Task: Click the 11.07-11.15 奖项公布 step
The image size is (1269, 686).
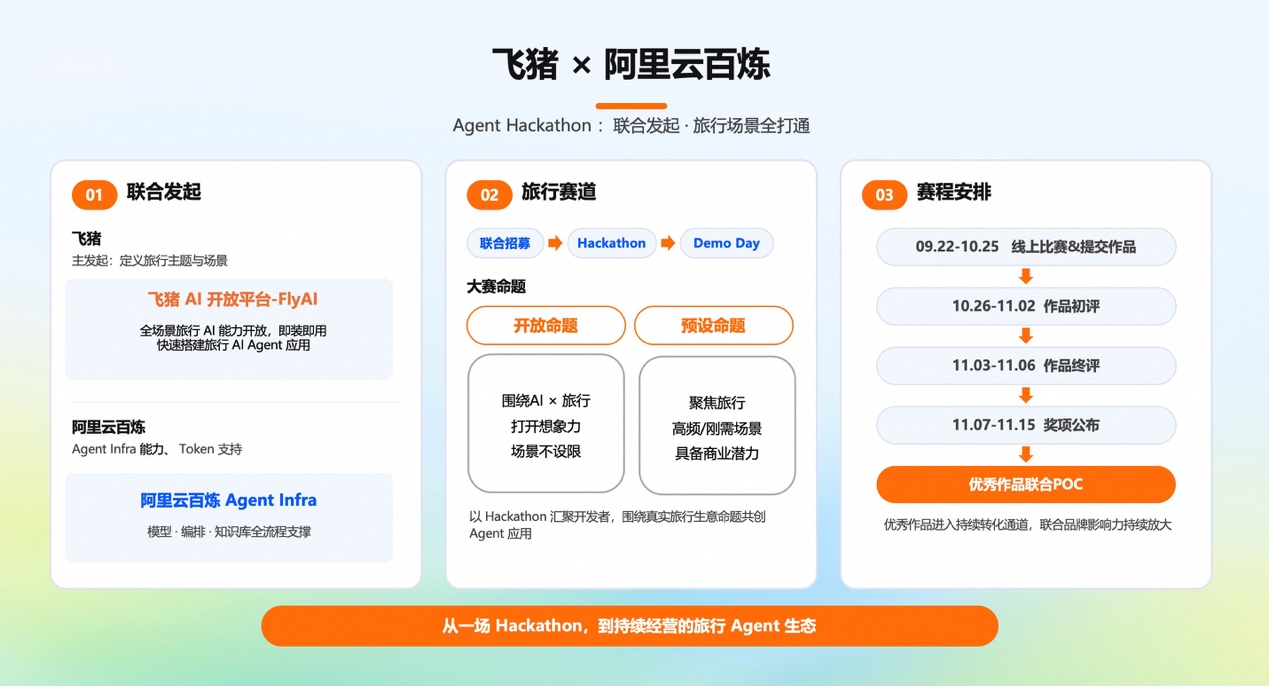Action: 1026,425
